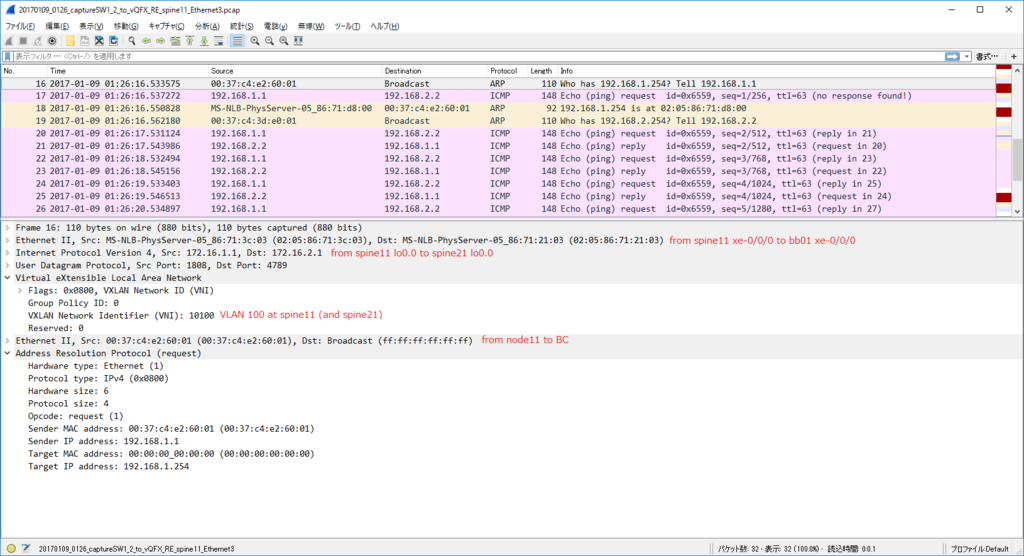Image resolution: width=1024 pixels, height=556 pixels.
Task: Collapse Address Resolution Protocol (request)
Action: tap(7, 353)
